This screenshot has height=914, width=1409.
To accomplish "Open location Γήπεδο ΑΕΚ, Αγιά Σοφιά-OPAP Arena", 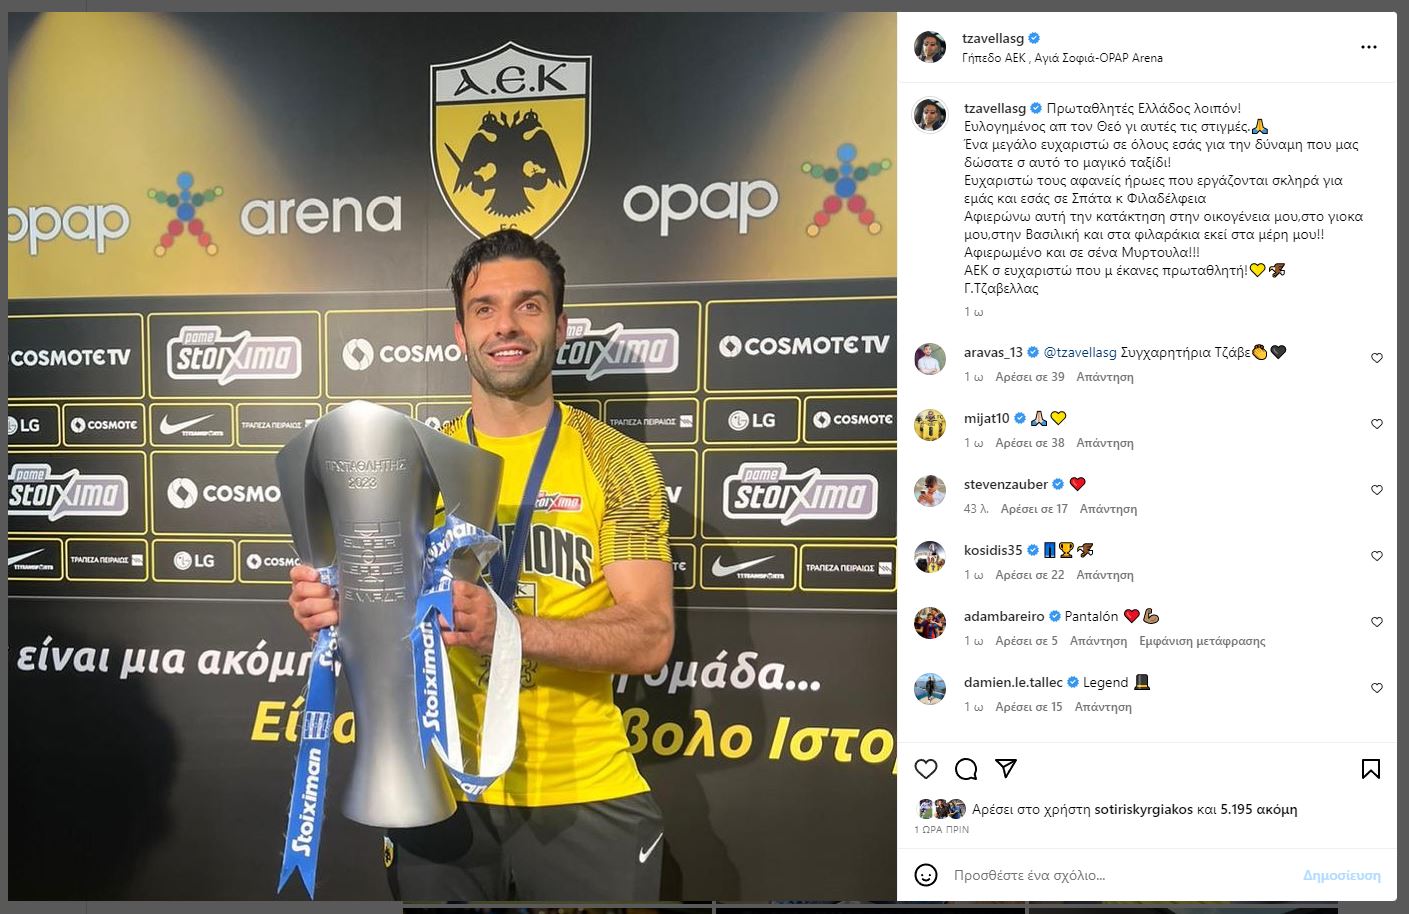I will [1062, 58].
